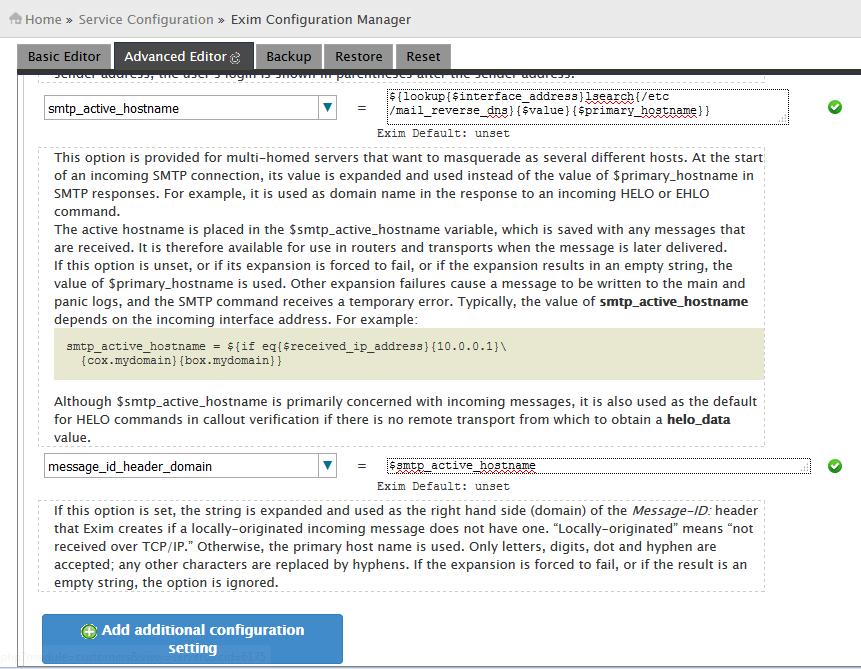Focus the $smtp_active_hostname value input
The width and height of the screenshot is (861, 669).
point(598,466)
